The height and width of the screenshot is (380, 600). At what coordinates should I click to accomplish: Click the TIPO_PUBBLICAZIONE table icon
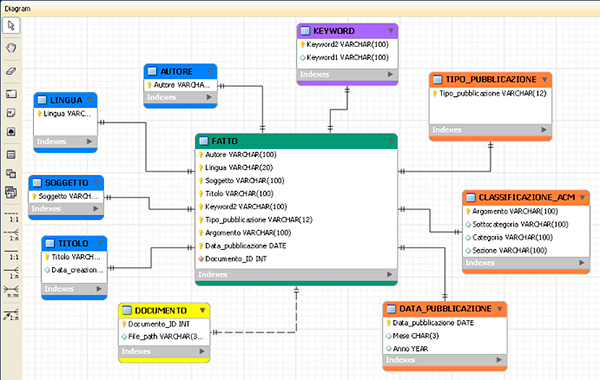tap(437, 80)
